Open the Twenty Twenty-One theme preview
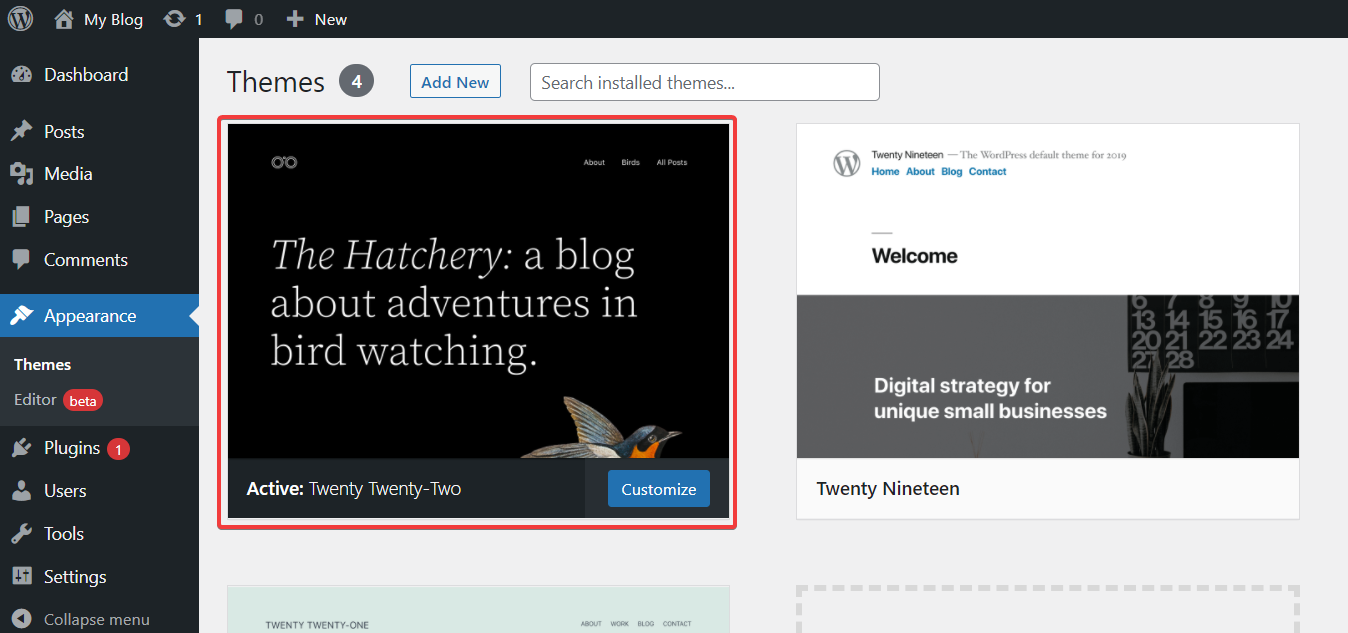 tap(479, 609)
